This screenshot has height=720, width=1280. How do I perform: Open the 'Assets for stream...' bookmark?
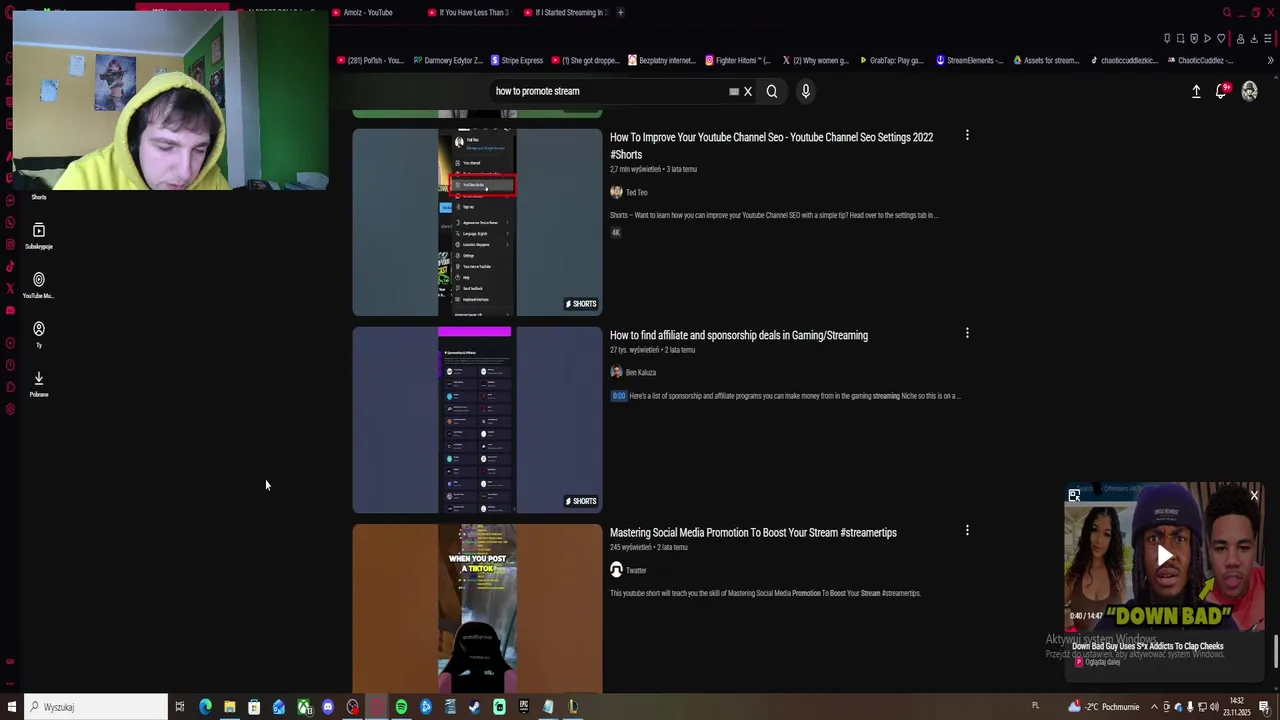(x=1046, y=60)
